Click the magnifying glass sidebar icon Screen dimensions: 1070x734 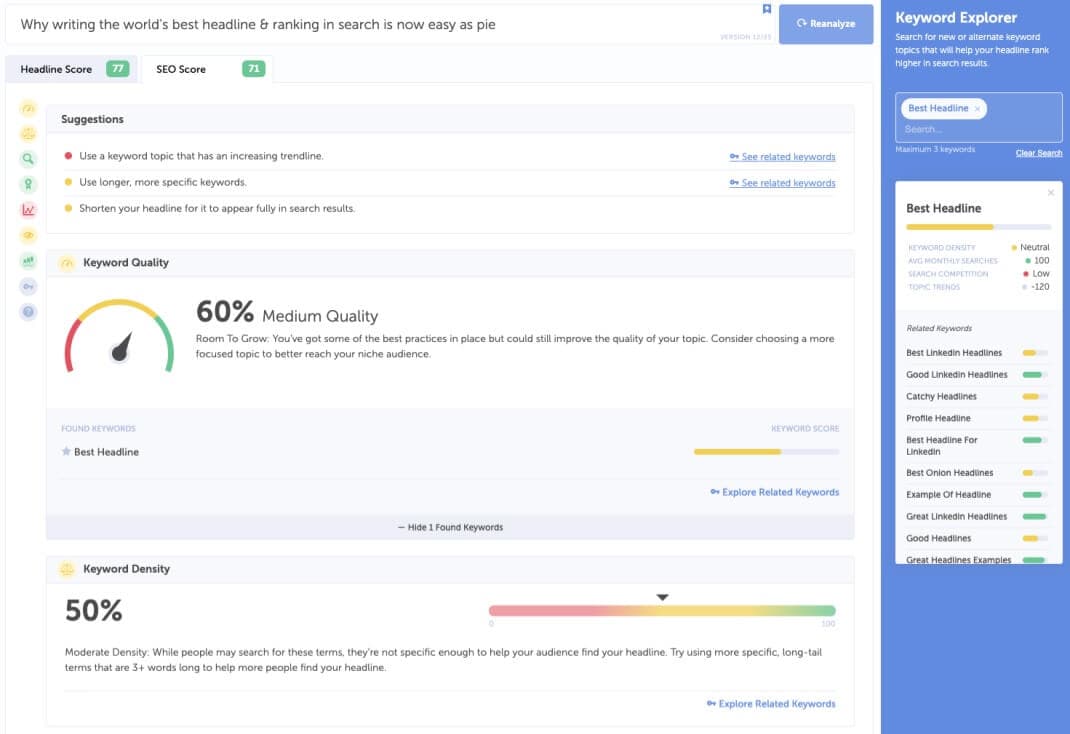(28, 158)
